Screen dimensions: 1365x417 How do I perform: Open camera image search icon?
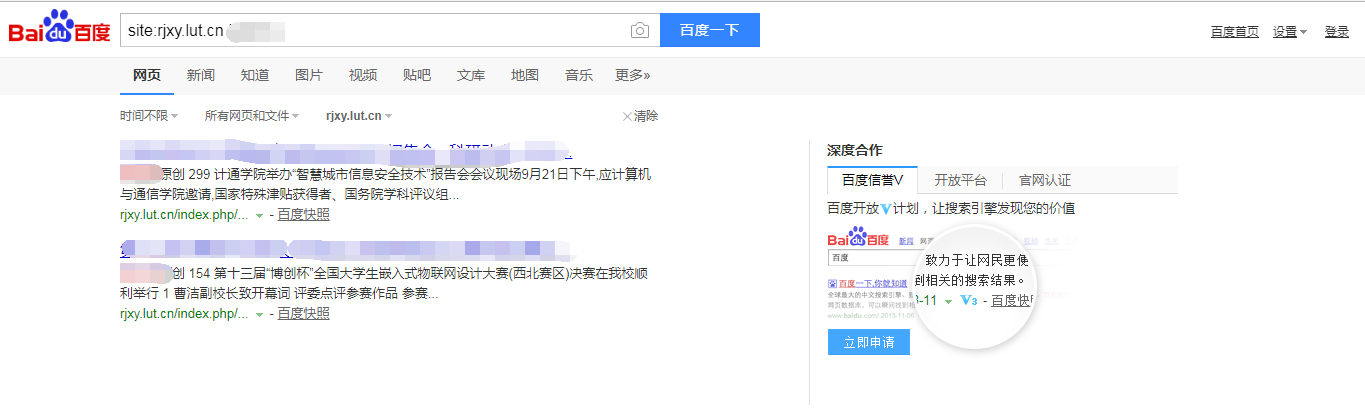640,30
